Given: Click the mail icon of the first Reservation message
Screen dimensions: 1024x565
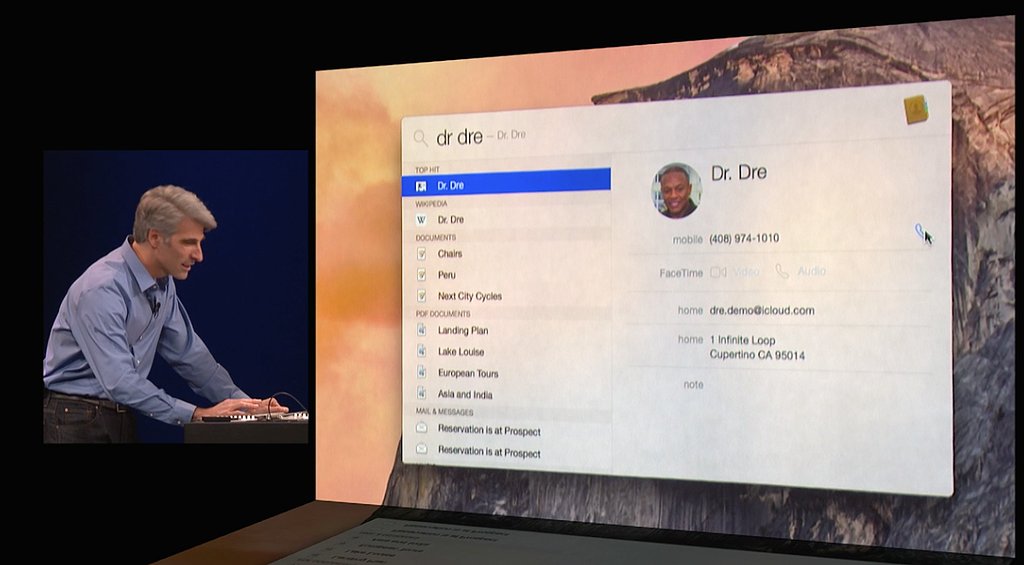Looking at the screenshot, I should pyautogui.click(x=422, y=428).
